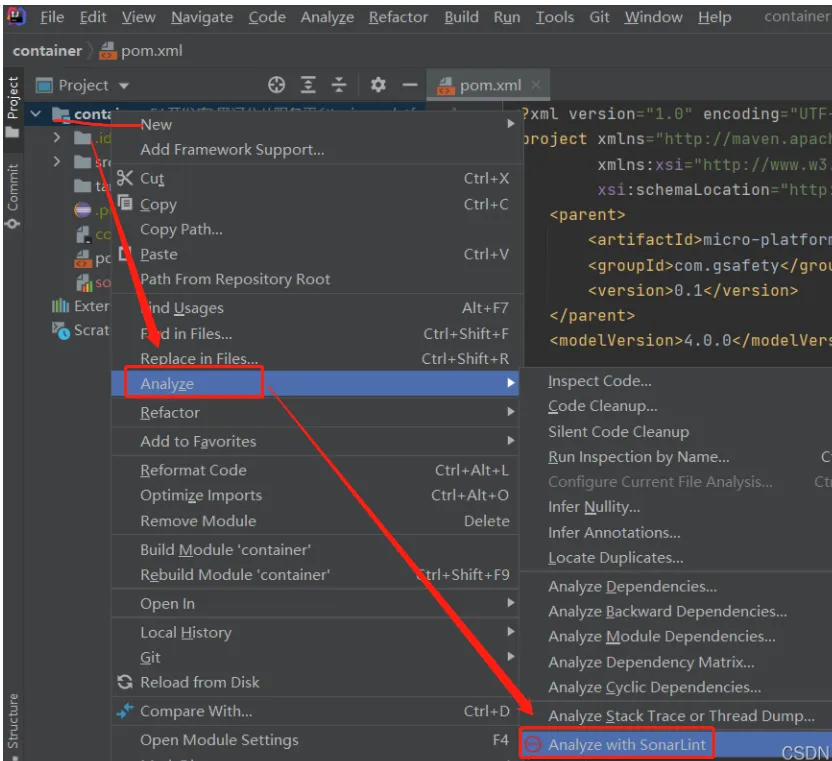Choose Reformat Code option
This screenshot has height=761, width=832.
(x=193, y=470)
